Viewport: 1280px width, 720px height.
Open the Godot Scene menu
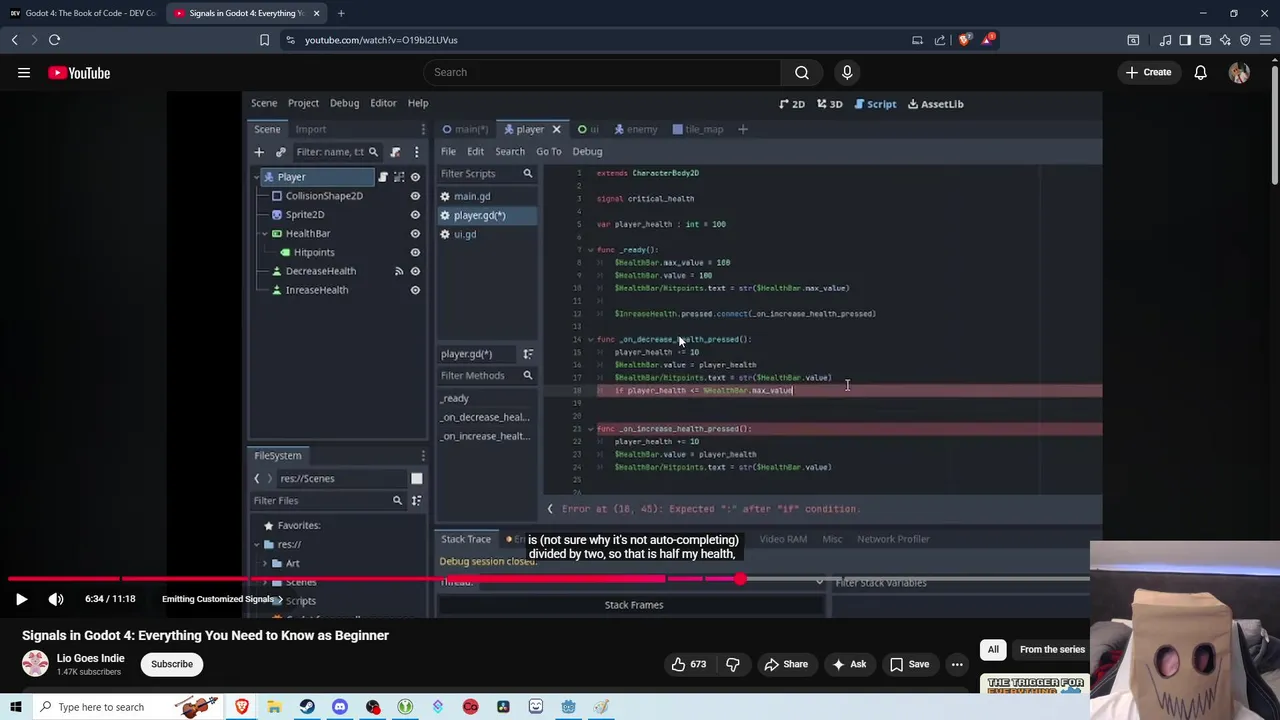264,103
